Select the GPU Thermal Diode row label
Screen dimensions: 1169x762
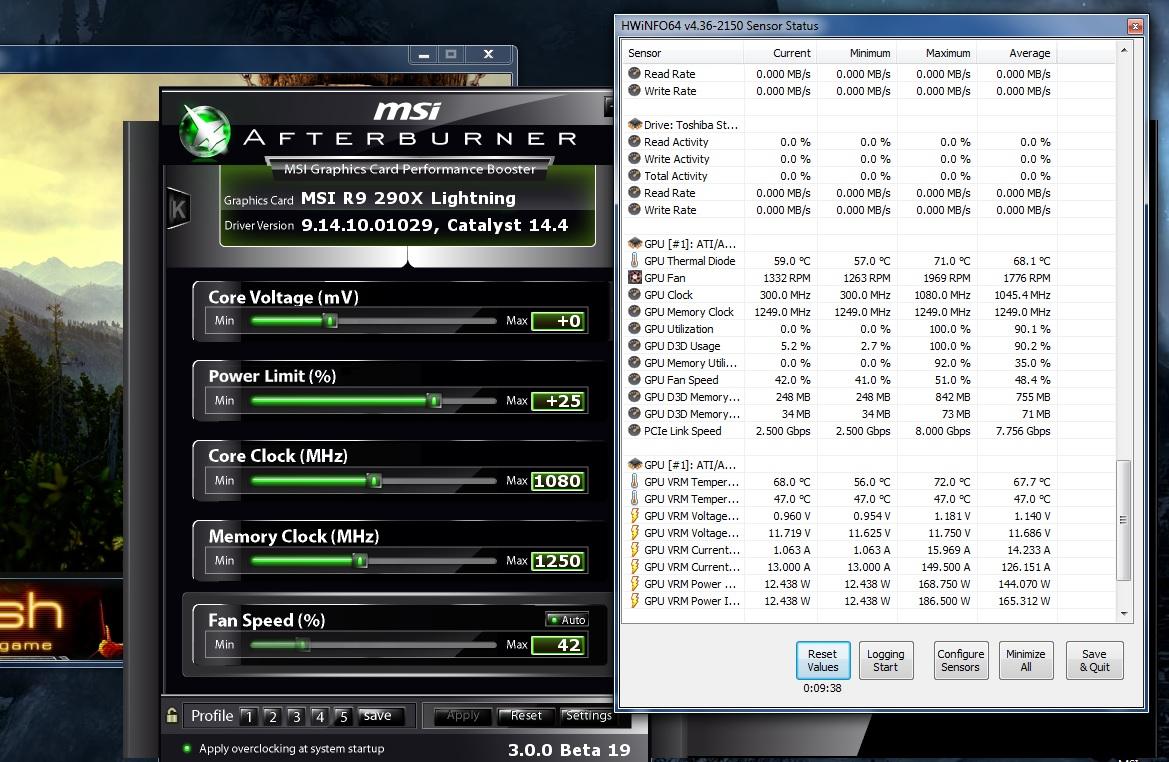click(x=690, y=261)
